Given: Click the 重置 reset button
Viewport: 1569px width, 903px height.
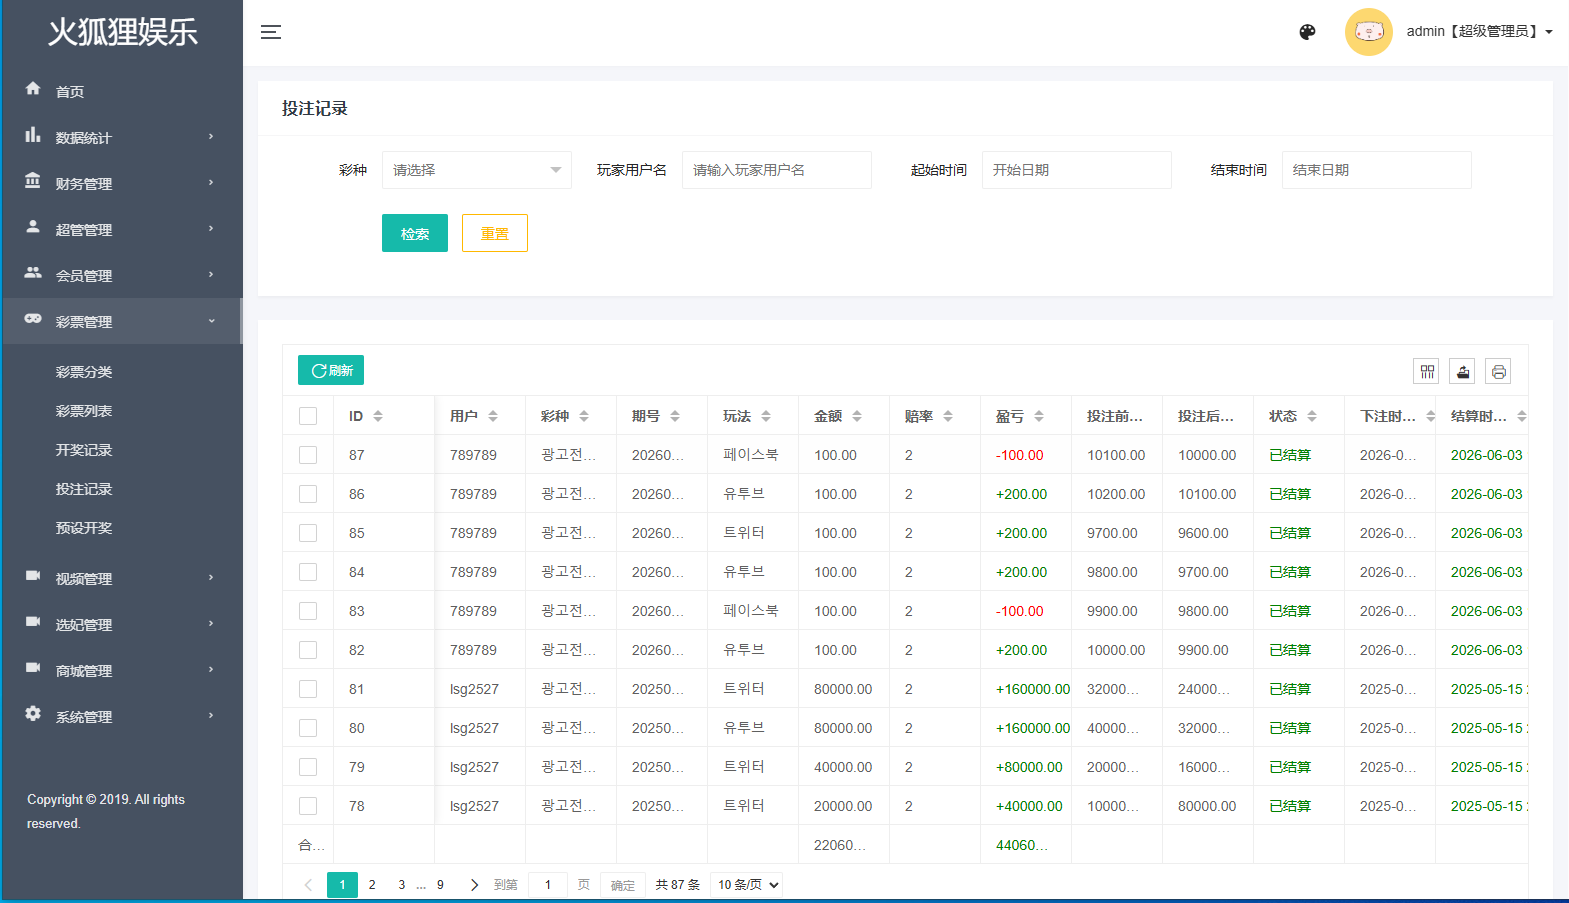Looking at the screenshot, I should 495,233.
